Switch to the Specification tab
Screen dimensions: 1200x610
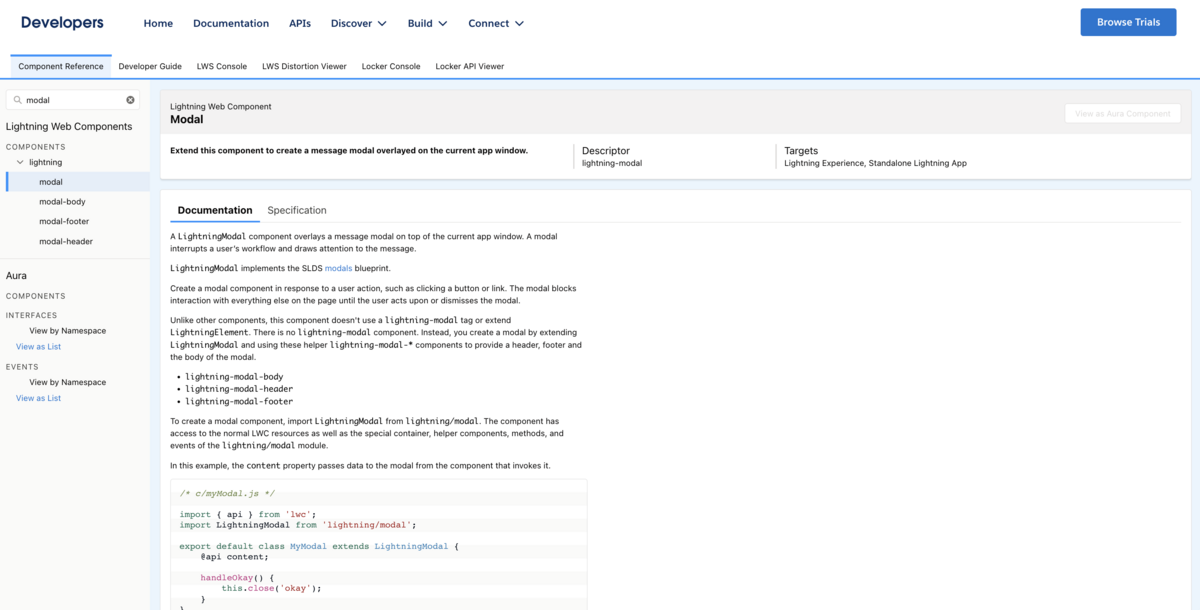(x=296, y=210)
